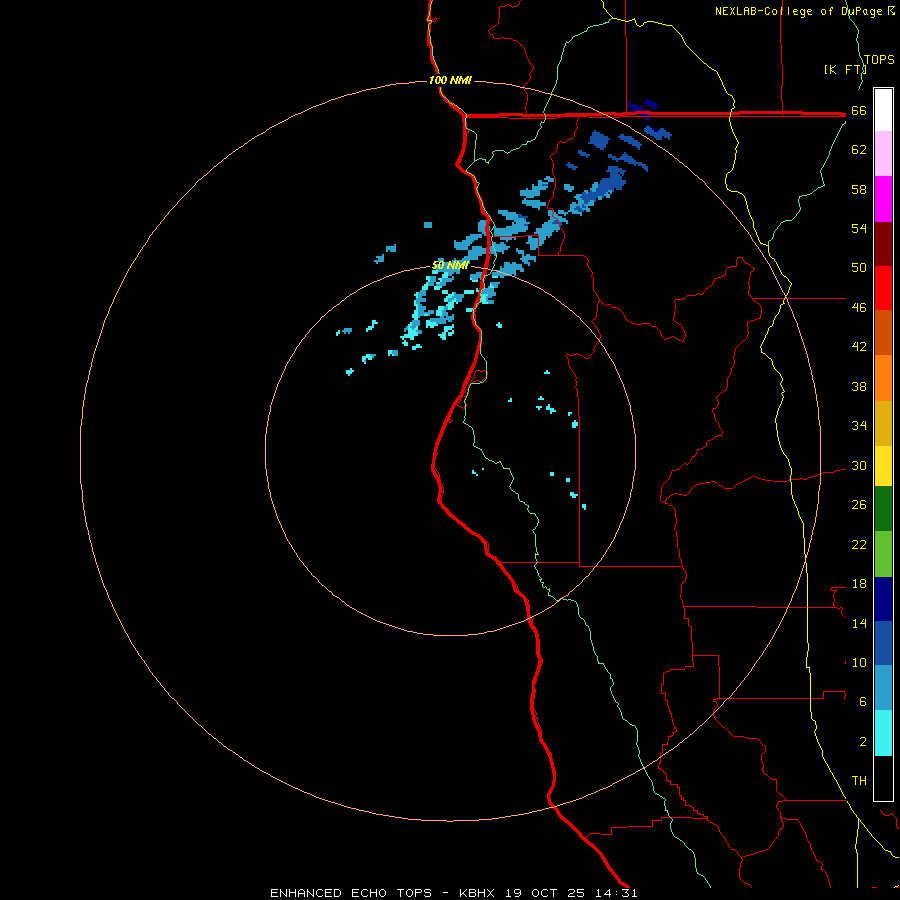Click the '42' scale value
This screenshot has height=900, width=900.
859,346
